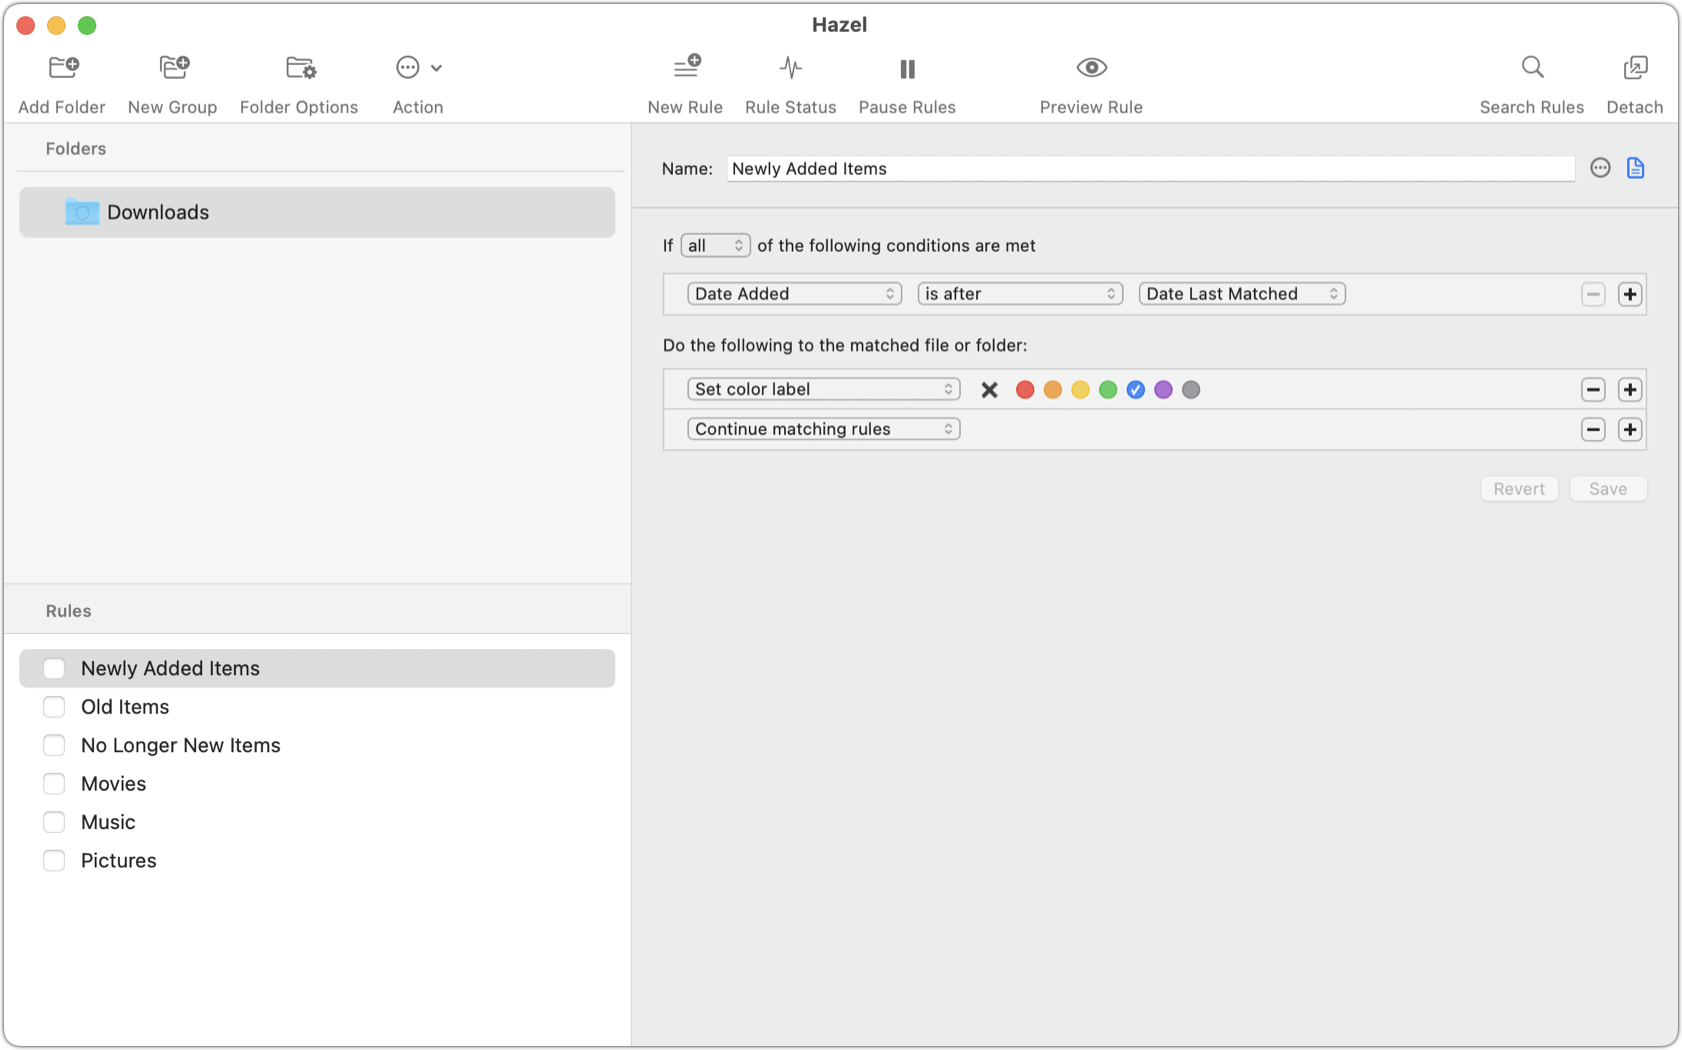Image resolution: width=1682 pixels, height=1050 pixels.
Task: Select the No Longer New Items rule
Action: [x=317, y=745]
